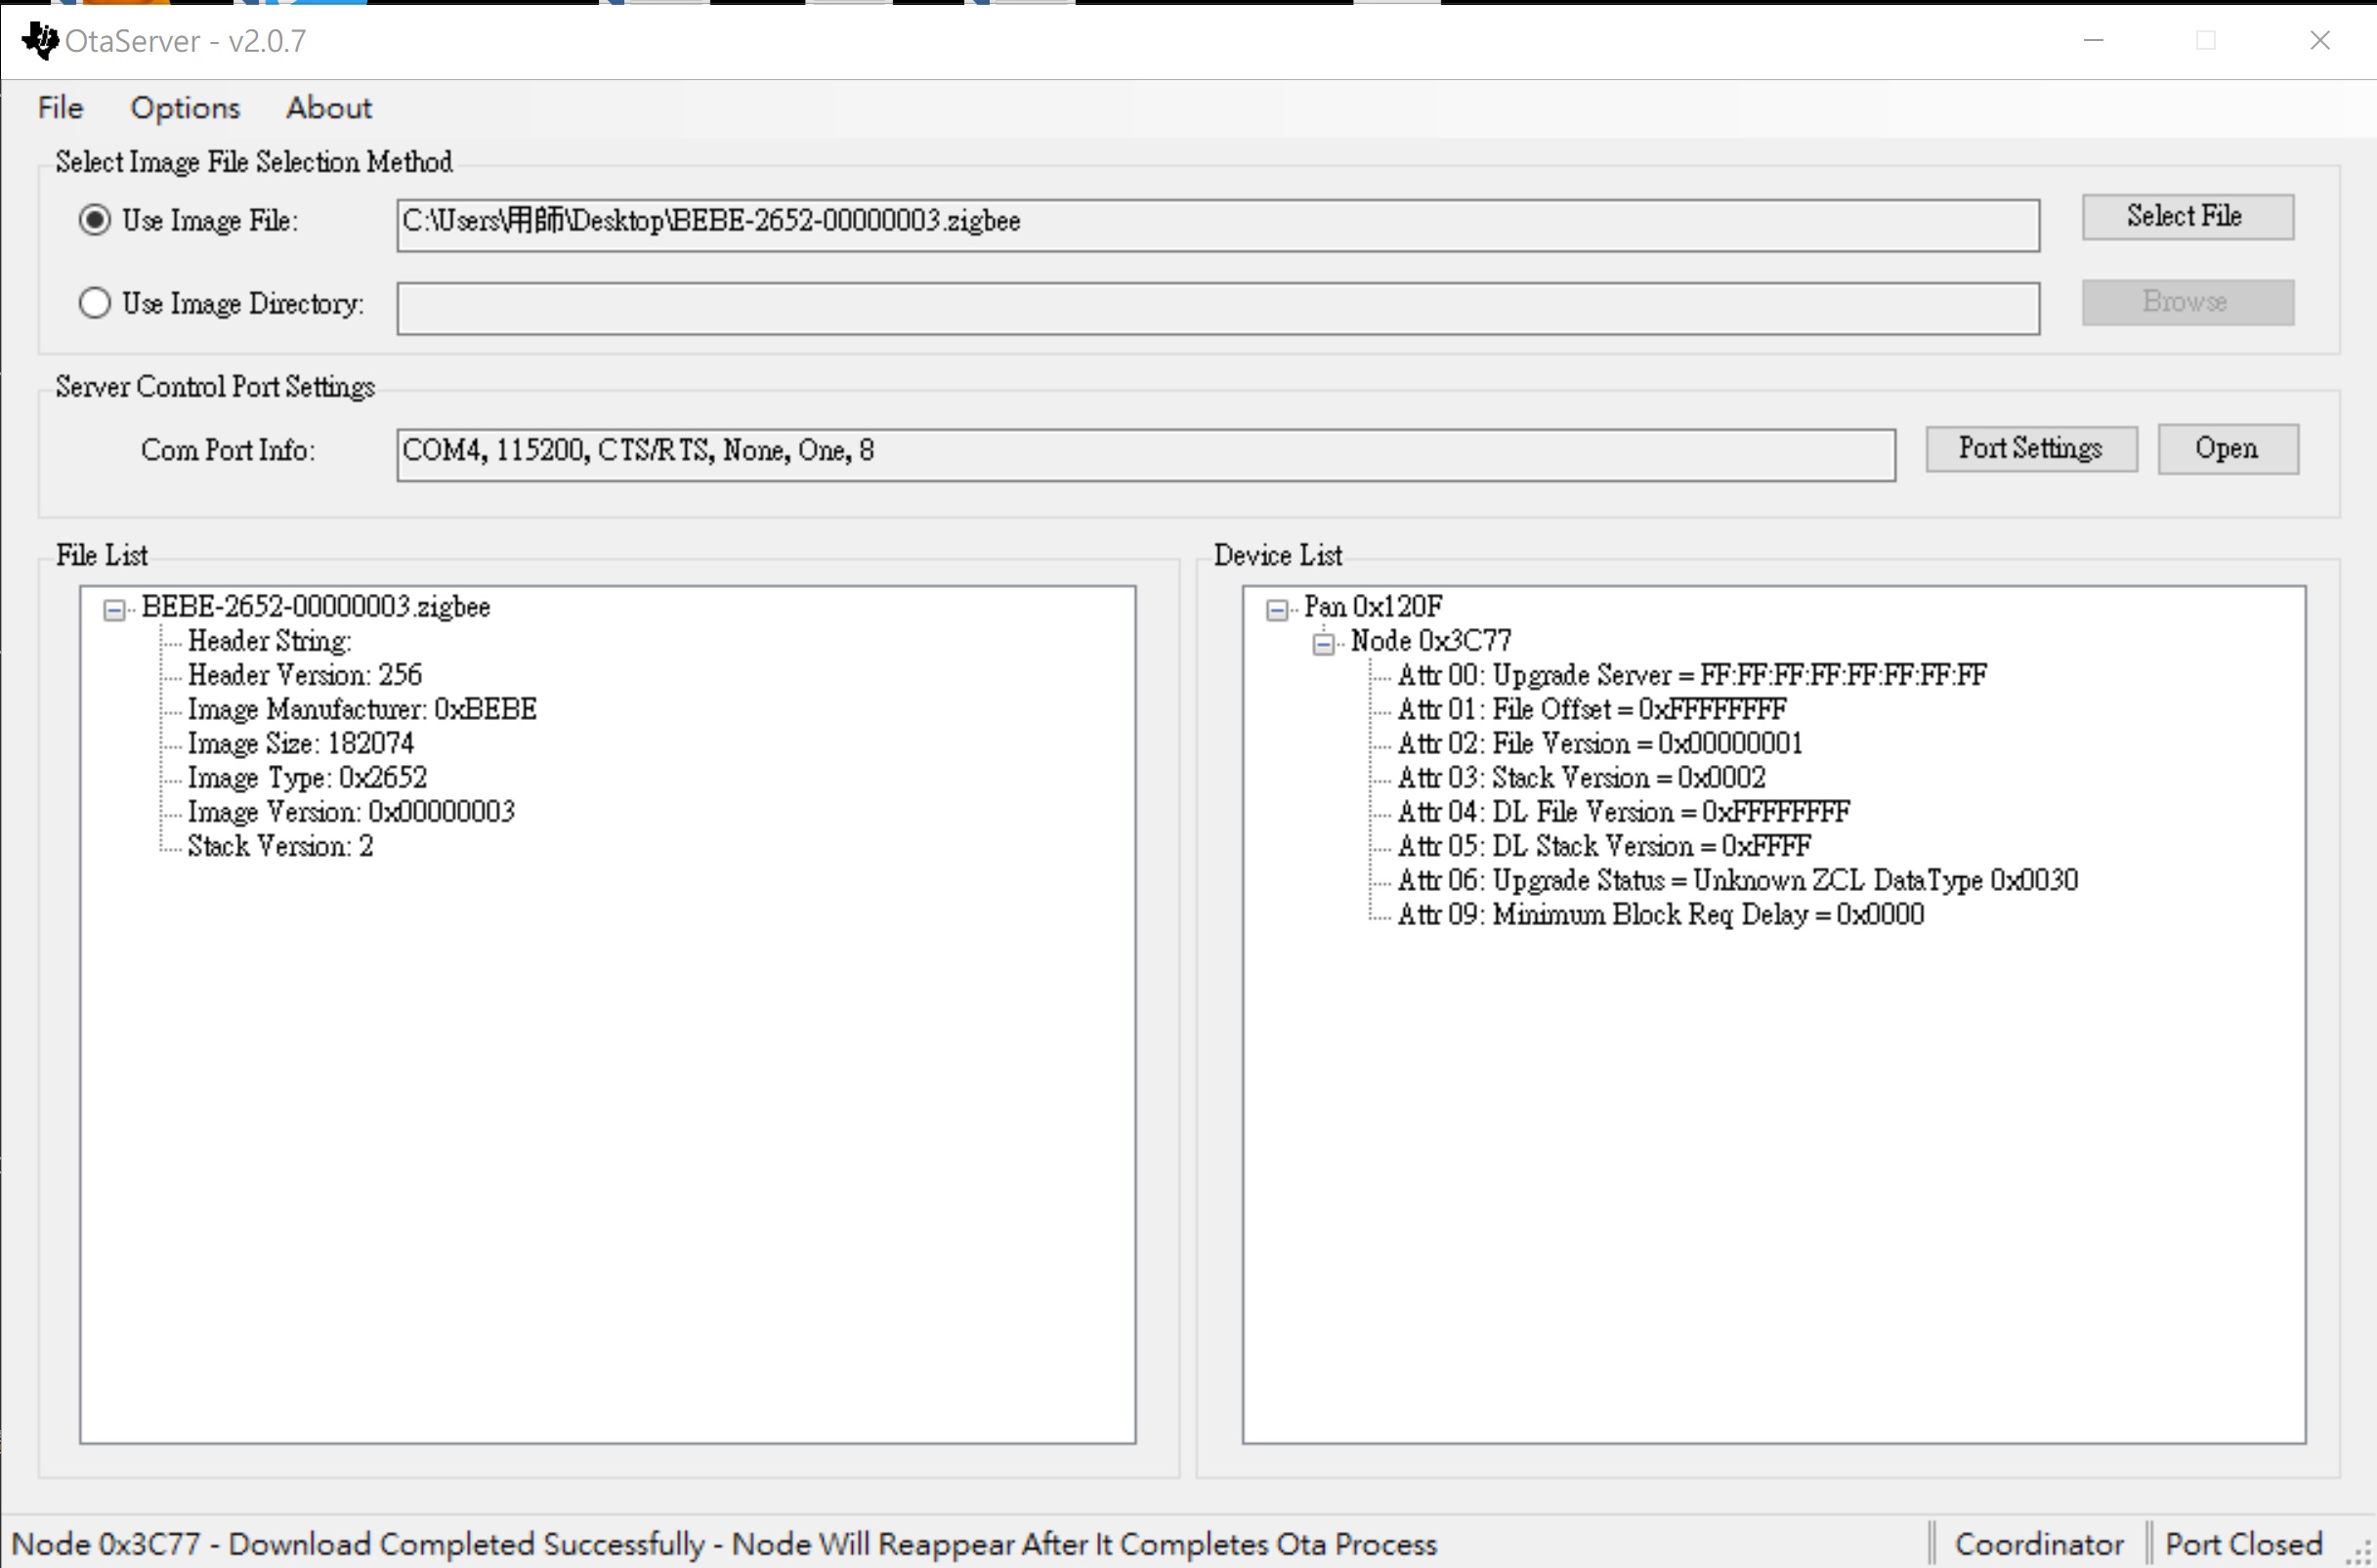Select Image Size 182074 tree item

(300, 744)
